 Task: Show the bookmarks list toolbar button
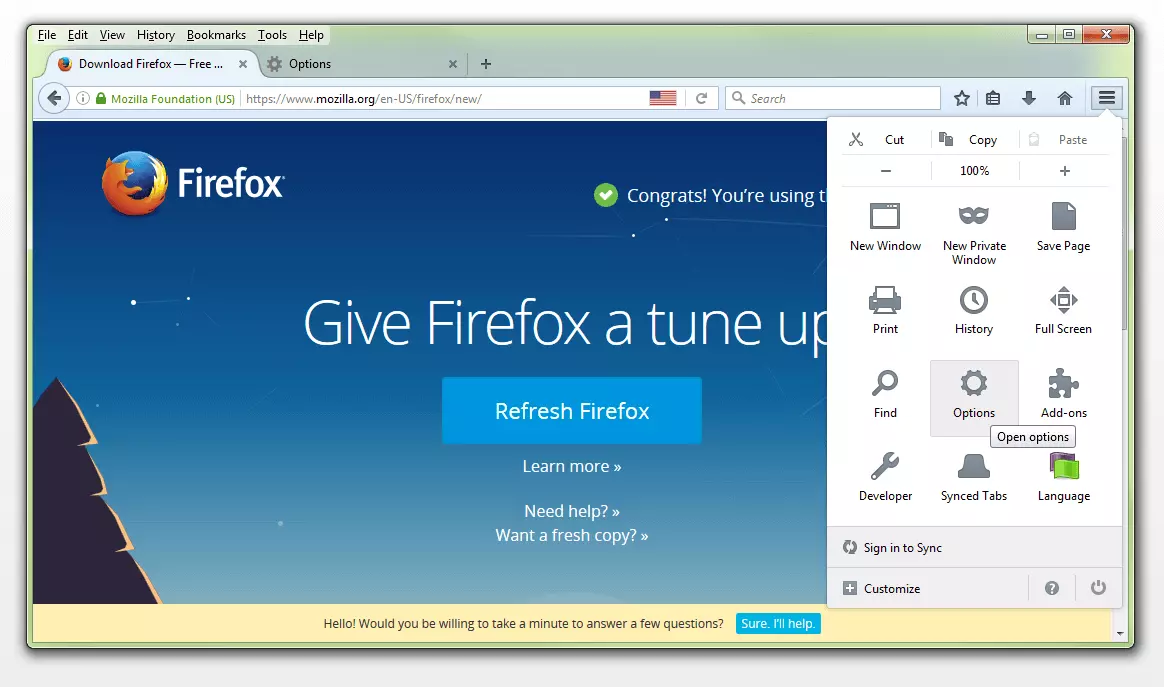tap(993, 98)
